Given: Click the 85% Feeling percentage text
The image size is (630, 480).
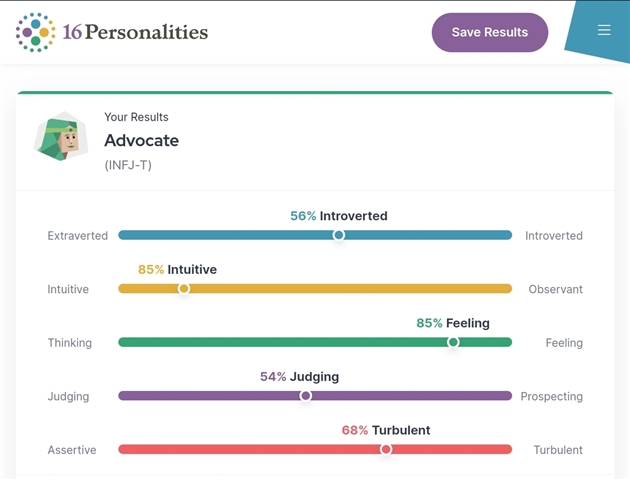Looking at the screenshot, I should click(452, 323).
